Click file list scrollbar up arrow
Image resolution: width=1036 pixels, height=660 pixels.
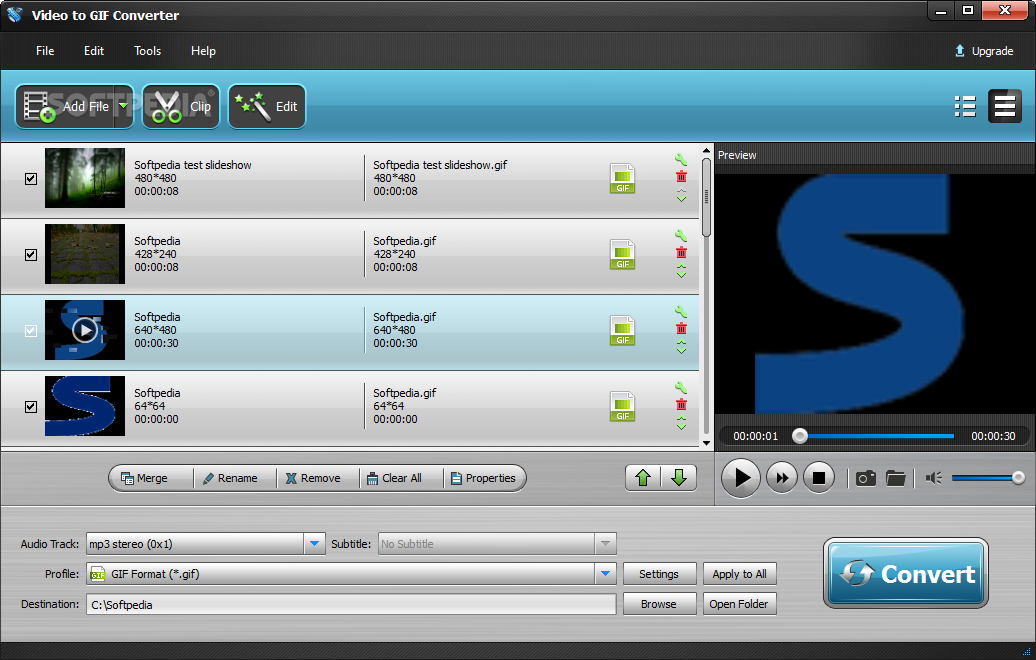706,151
